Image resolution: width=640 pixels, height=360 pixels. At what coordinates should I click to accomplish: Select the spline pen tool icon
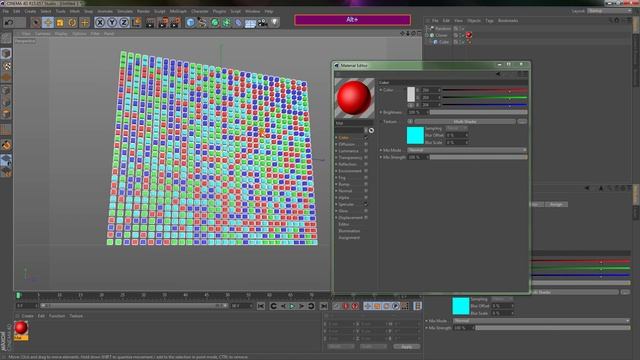pos(202,22)
